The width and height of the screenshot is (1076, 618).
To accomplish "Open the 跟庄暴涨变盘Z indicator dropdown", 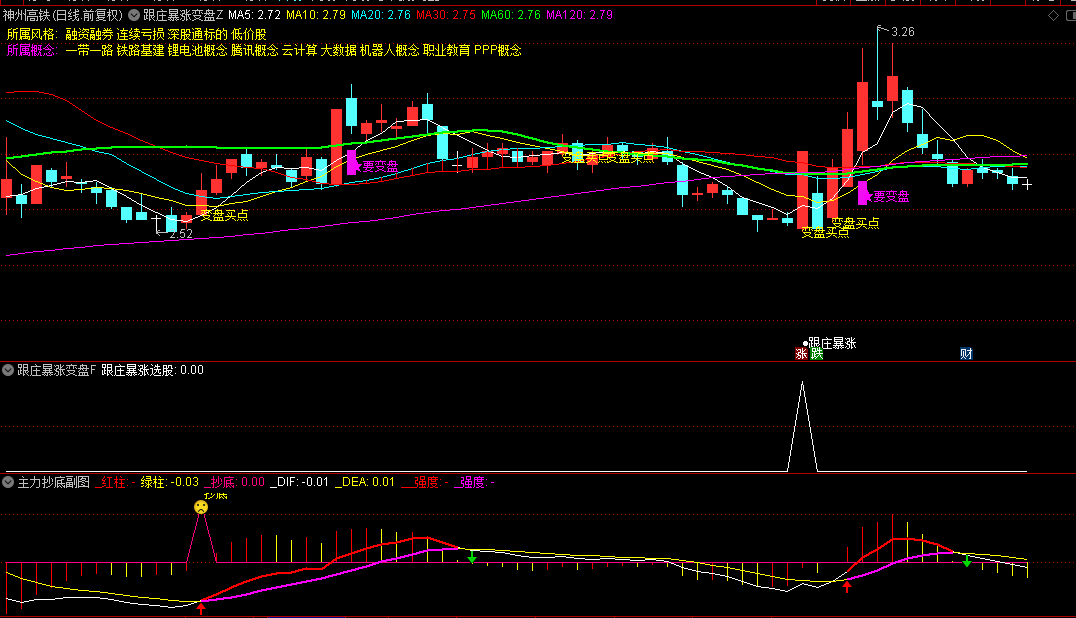I will click(134, 15).
